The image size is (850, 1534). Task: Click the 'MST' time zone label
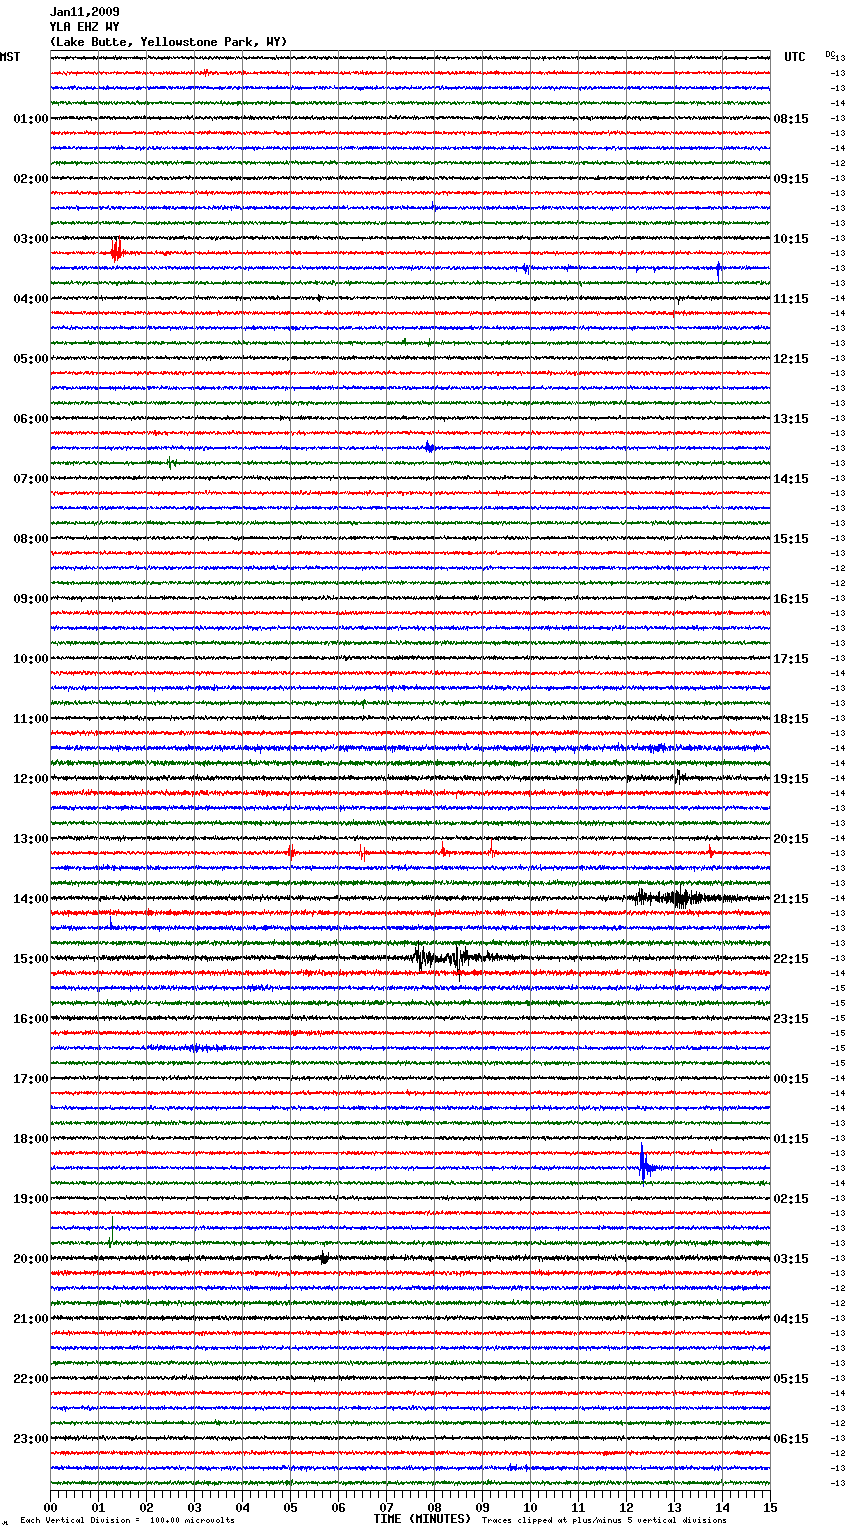click(10, 57)
